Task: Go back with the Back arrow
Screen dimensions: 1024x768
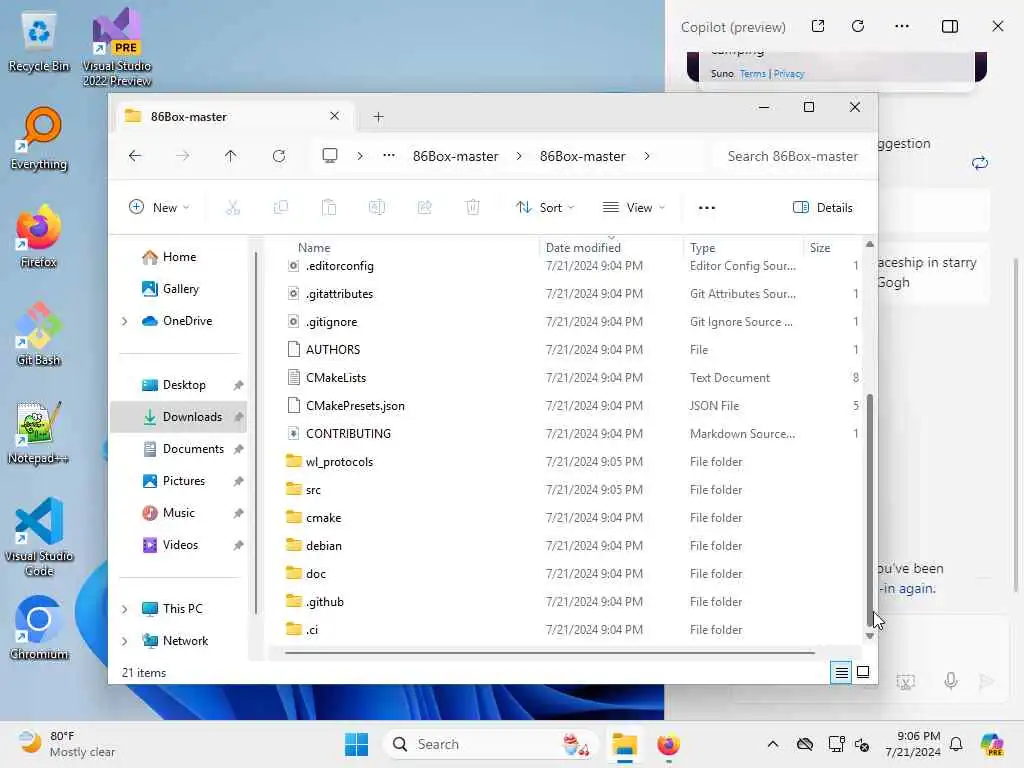Action: [135, 156]
